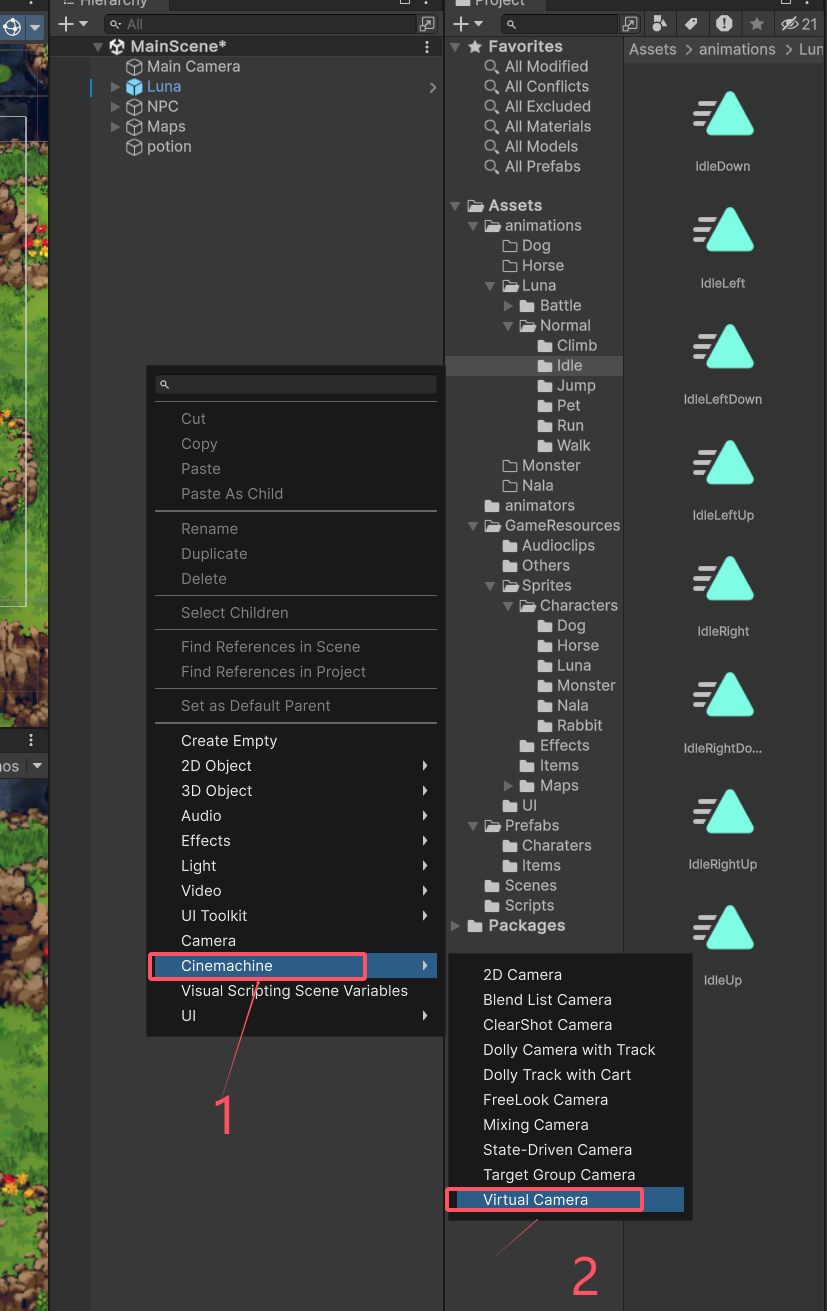Collapse the MainScene tree node
The height and width of the screenshot is (1311, 827).
(x=98, y=47)
